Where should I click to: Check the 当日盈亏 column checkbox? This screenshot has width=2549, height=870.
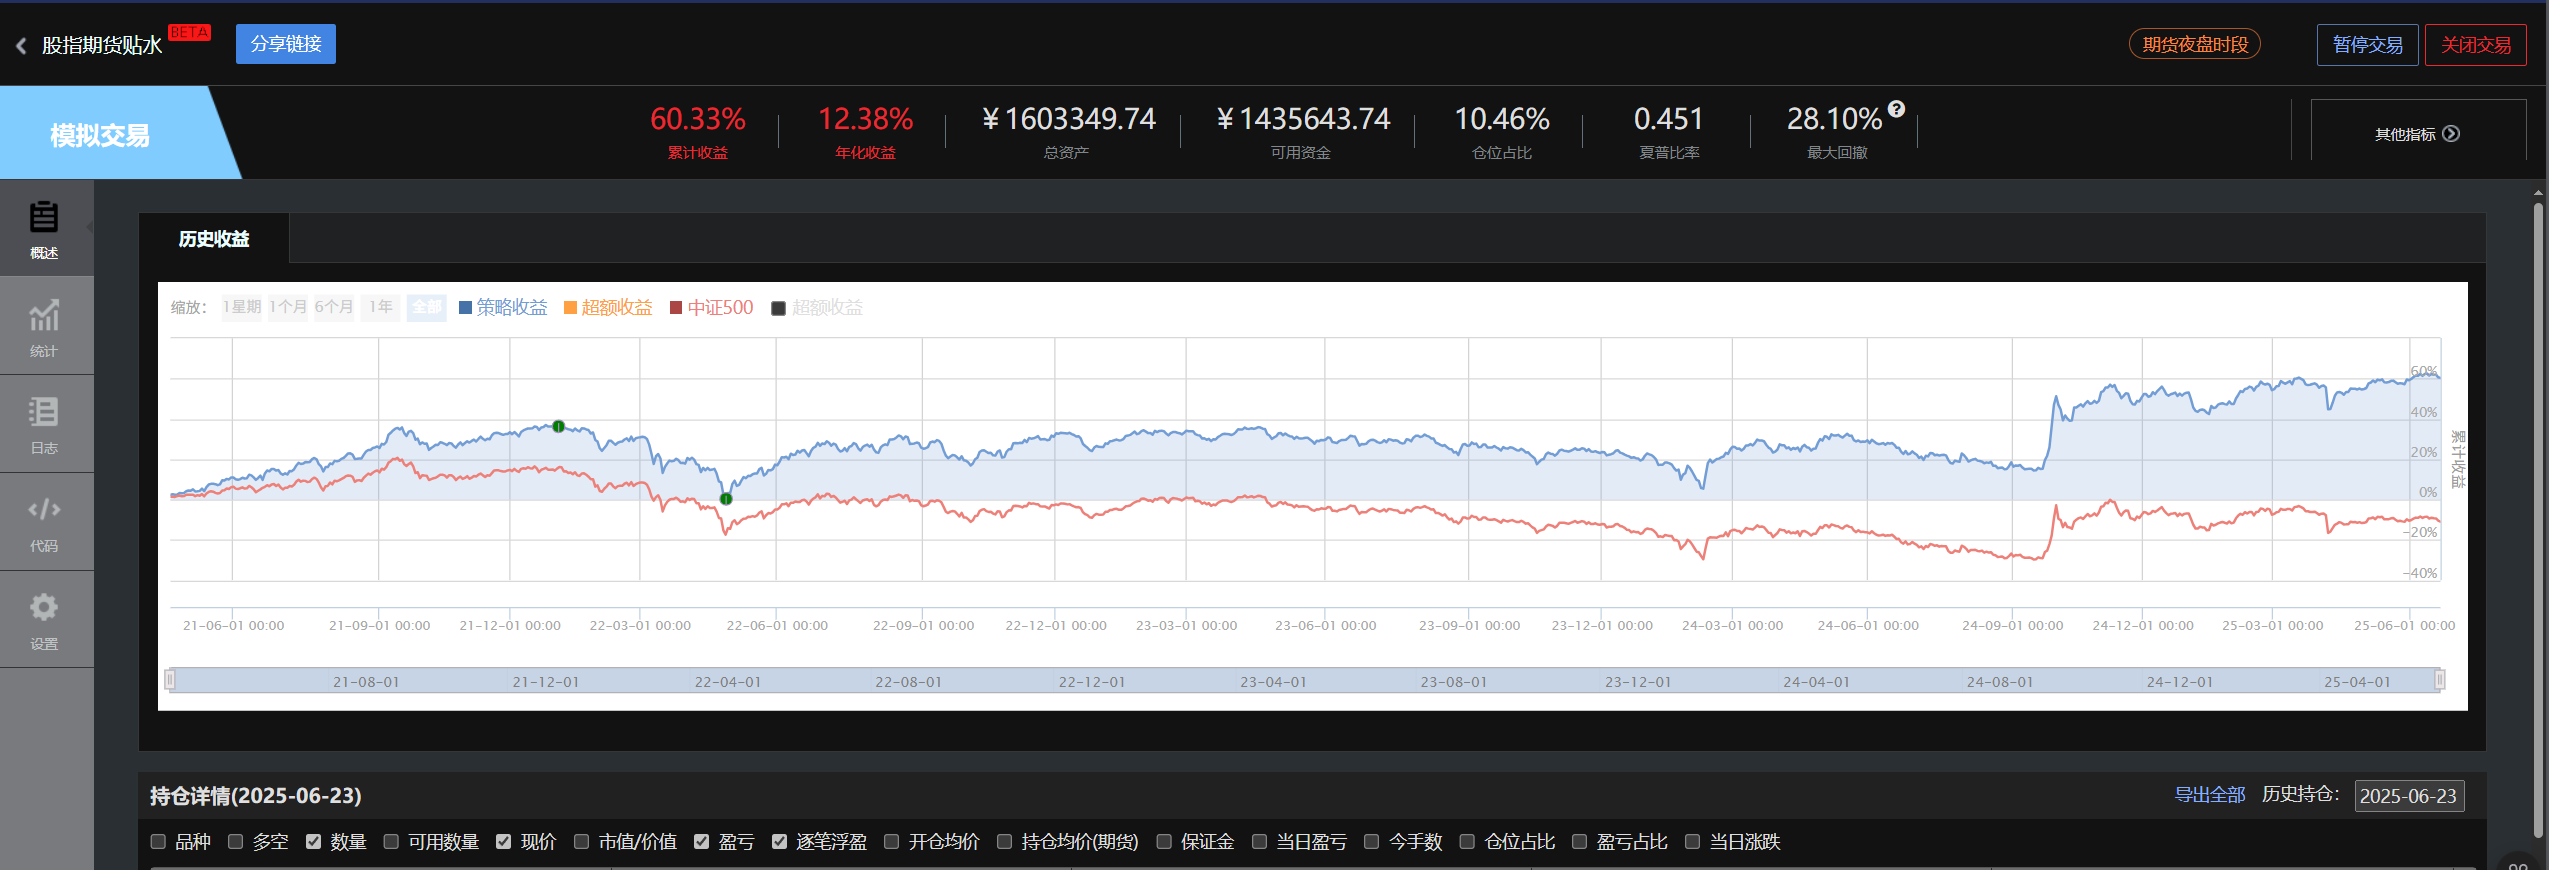1260,842
